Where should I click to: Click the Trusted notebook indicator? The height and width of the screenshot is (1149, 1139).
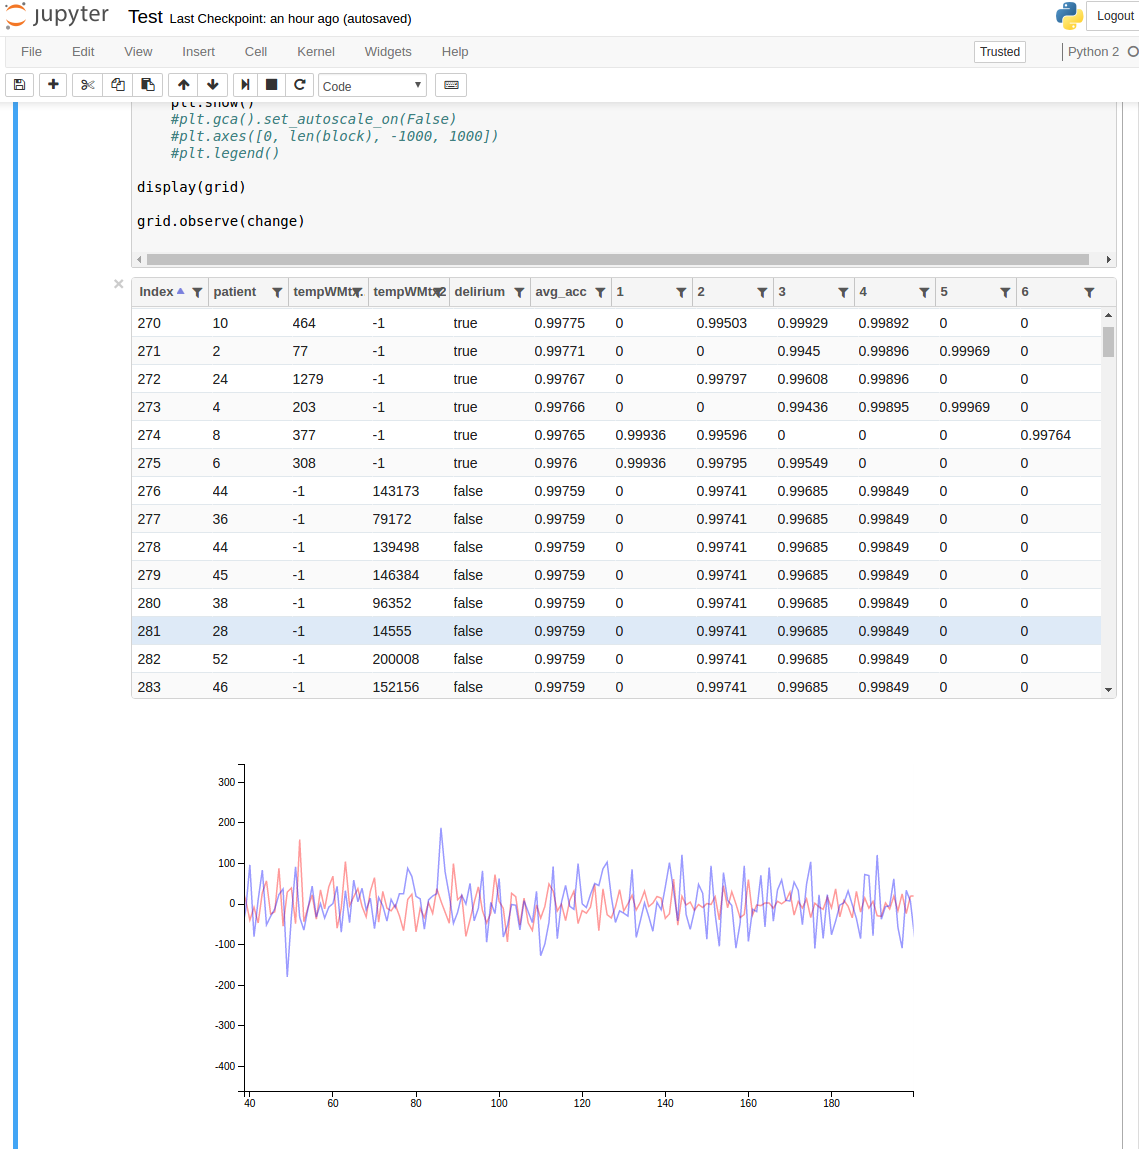pos(999,51)
